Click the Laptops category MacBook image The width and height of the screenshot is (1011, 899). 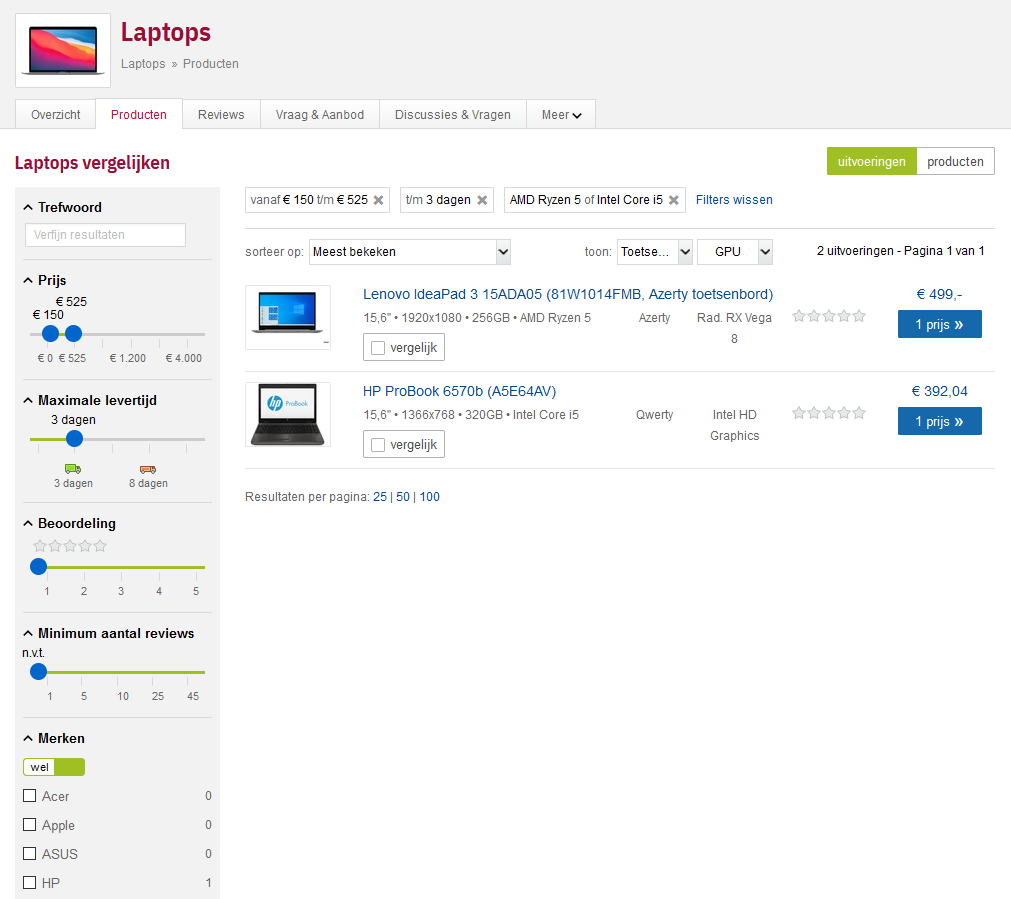[x=63, y=50]
